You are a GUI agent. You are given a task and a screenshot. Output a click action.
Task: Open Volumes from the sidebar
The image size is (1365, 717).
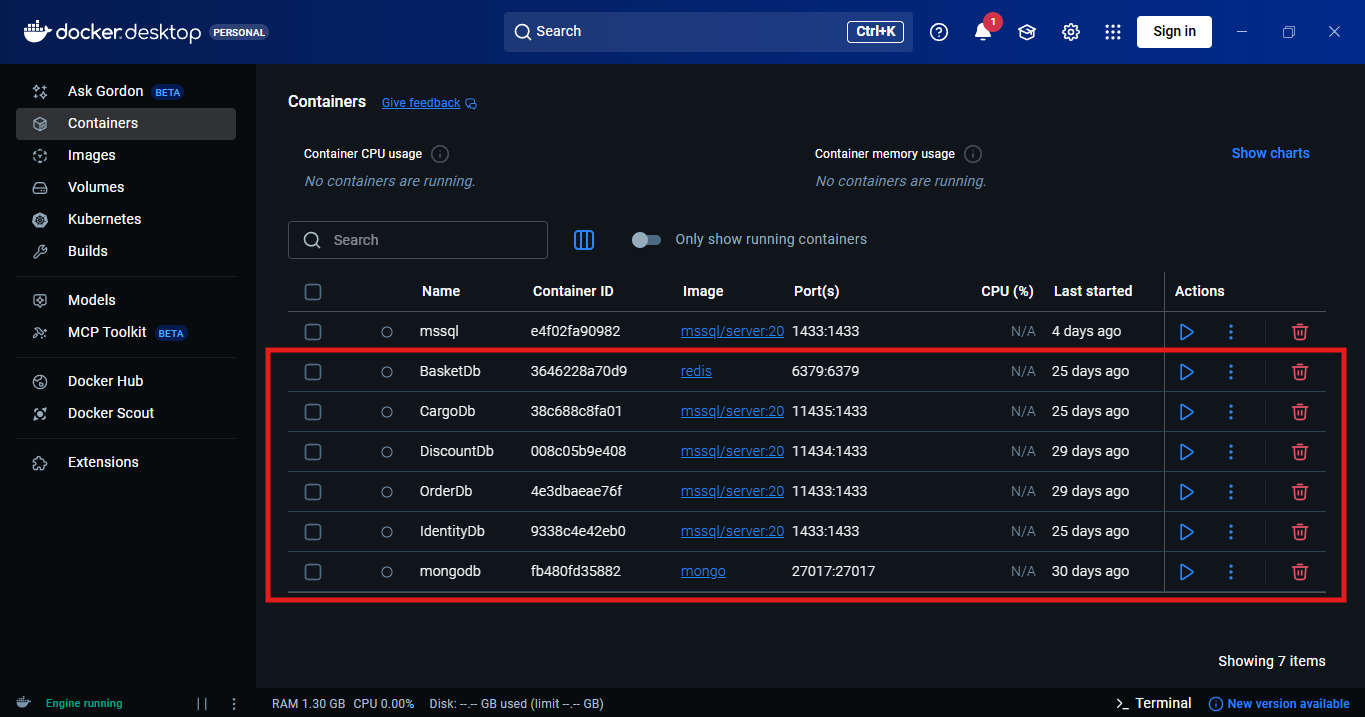[96, 187]
